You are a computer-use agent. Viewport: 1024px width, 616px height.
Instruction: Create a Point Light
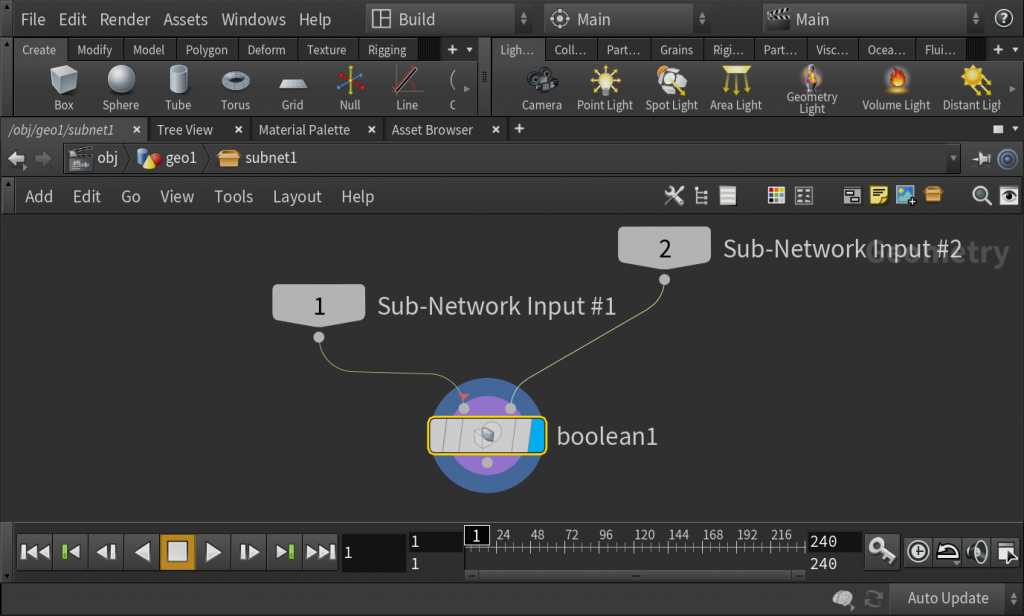605,88
